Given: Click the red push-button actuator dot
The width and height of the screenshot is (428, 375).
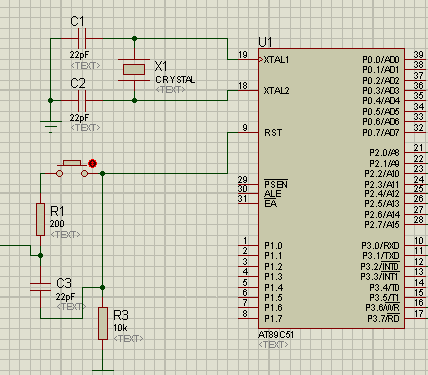Looking at the screenshot, I should (92, 163).
